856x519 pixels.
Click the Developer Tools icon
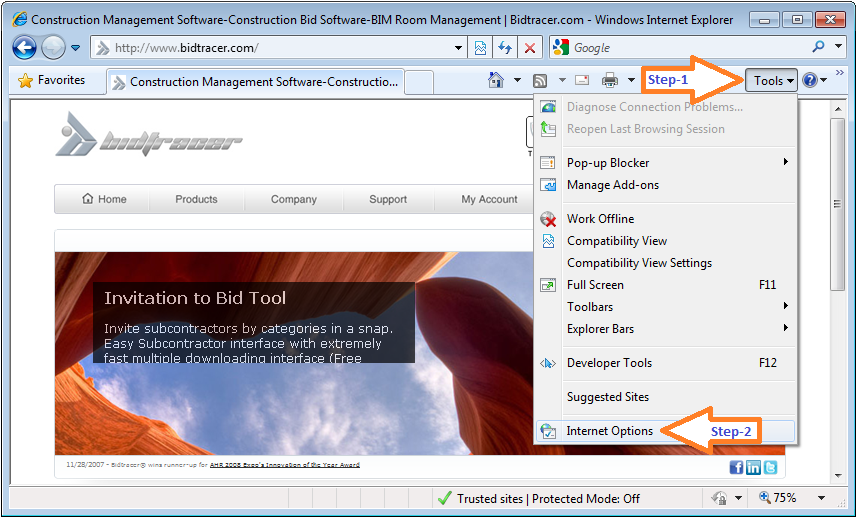(x=548, y=363)
